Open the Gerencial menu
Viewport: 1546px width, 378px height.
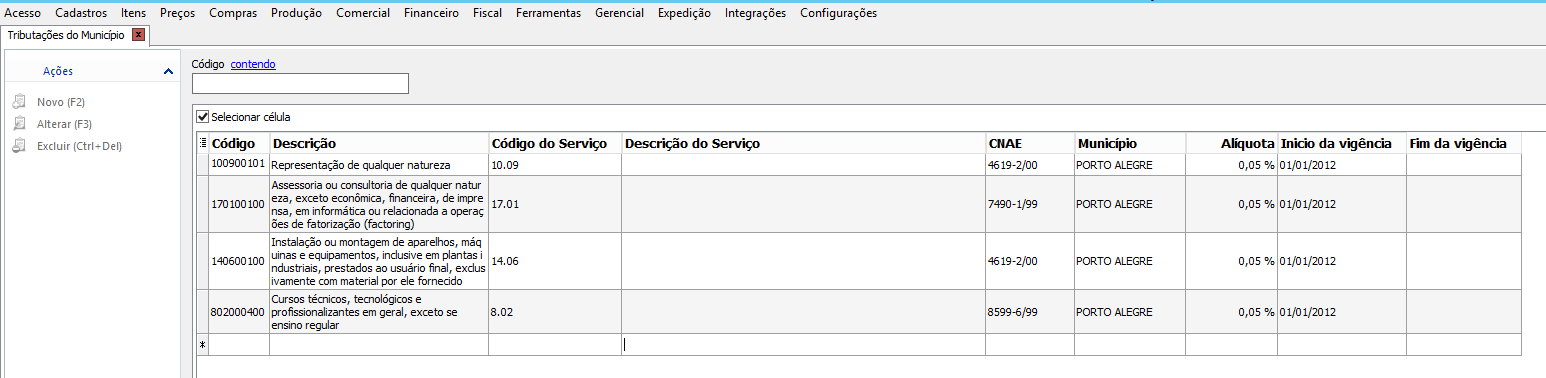pyautogui.click(x=620, y=13)
